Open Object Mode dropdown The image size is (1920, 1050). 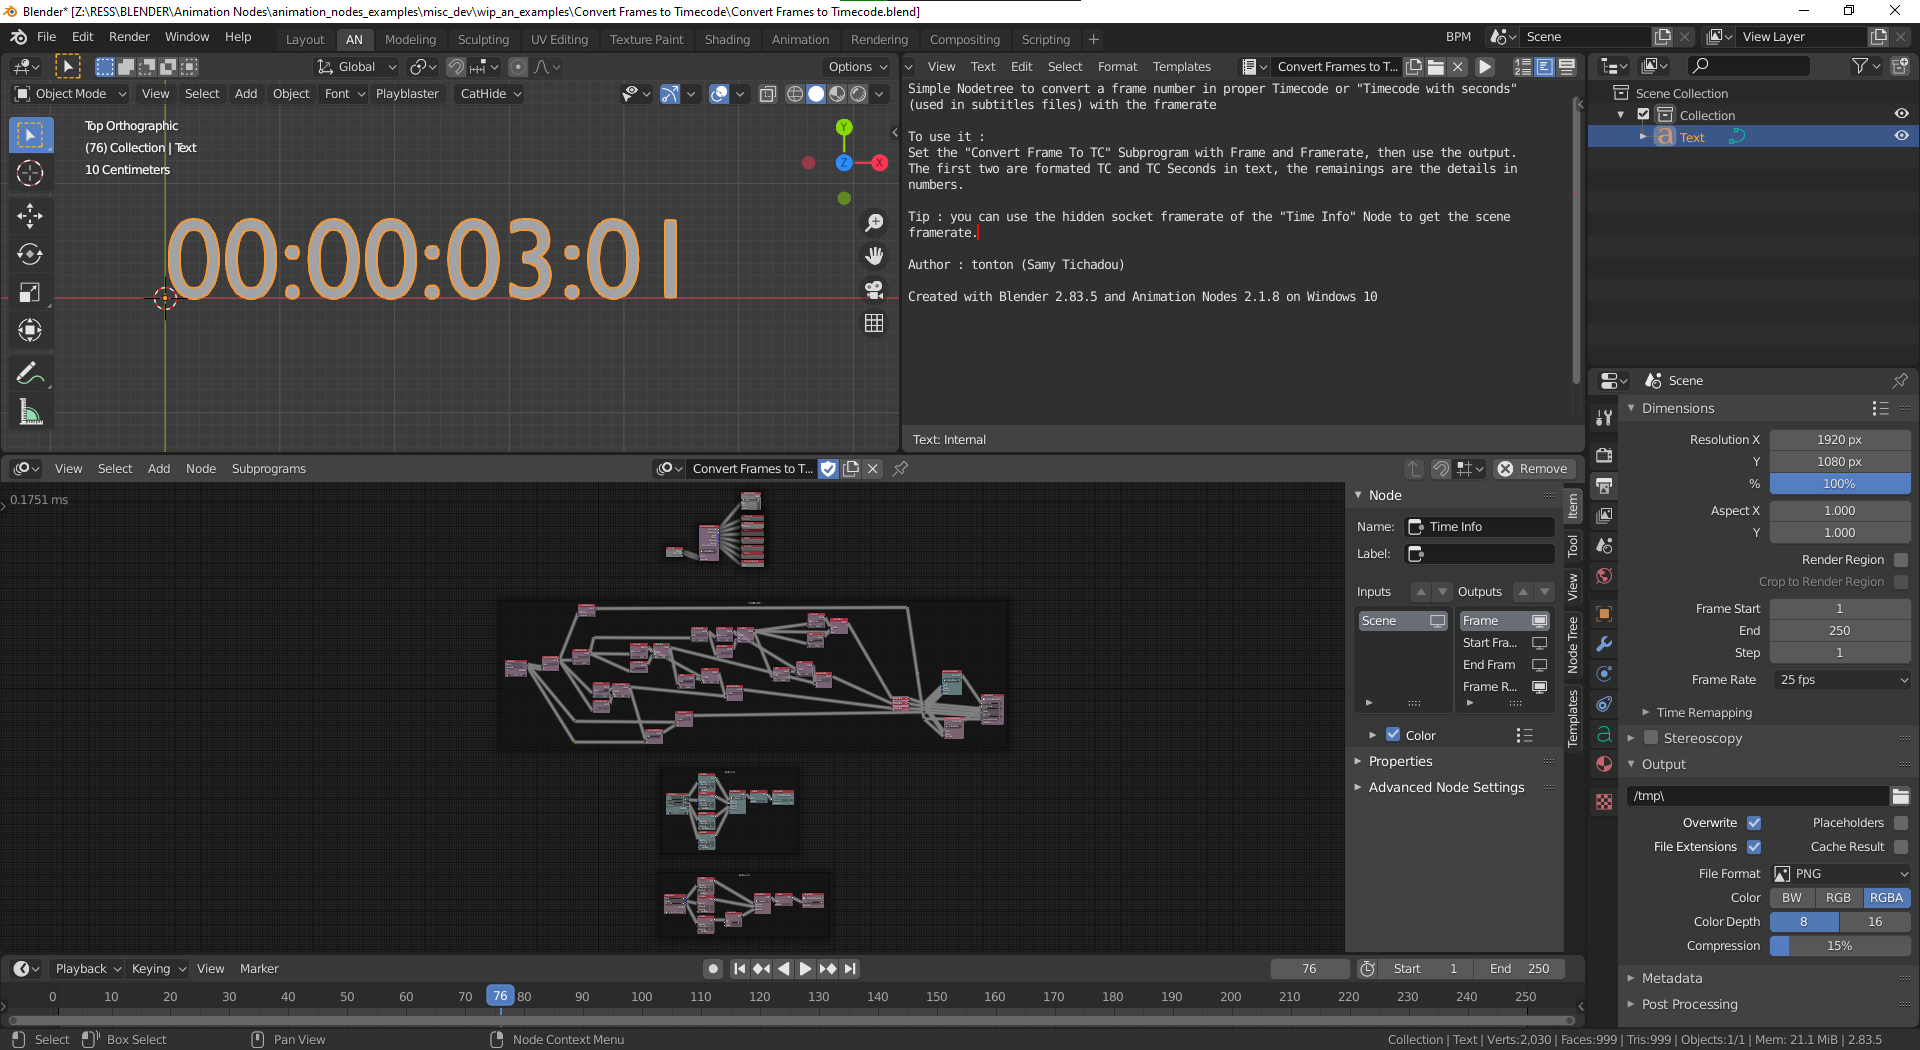point(70,94)
